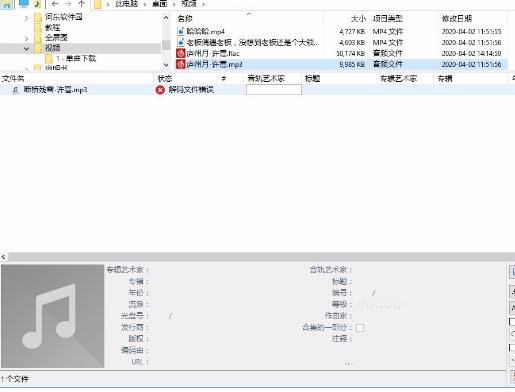
Task: Expand the 河东软件园 tree node
Action: point(26,18)
